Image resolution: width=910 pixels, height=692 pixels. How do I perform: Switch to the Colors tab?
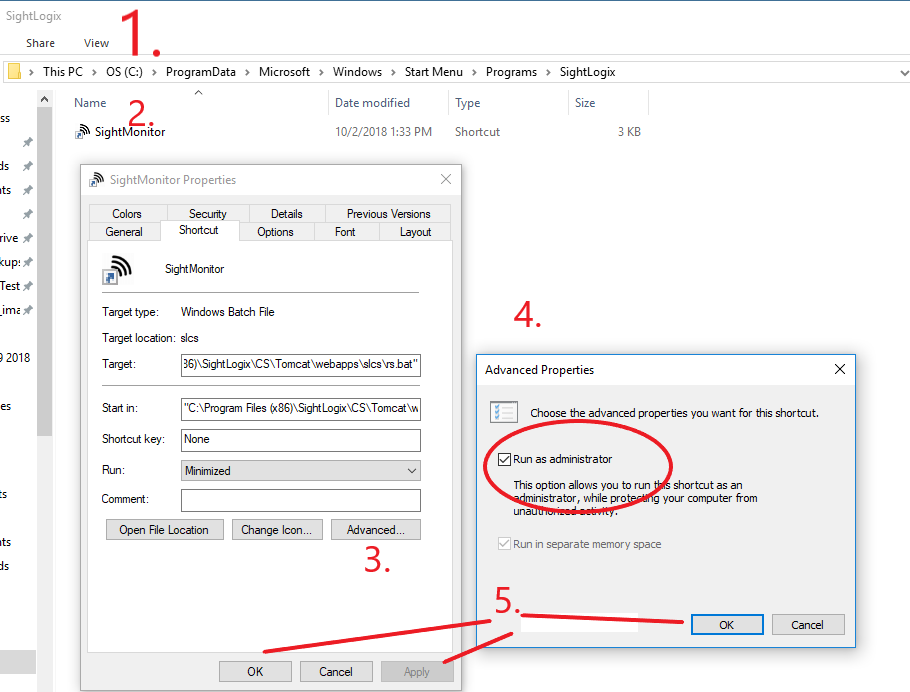coord(127,214)
